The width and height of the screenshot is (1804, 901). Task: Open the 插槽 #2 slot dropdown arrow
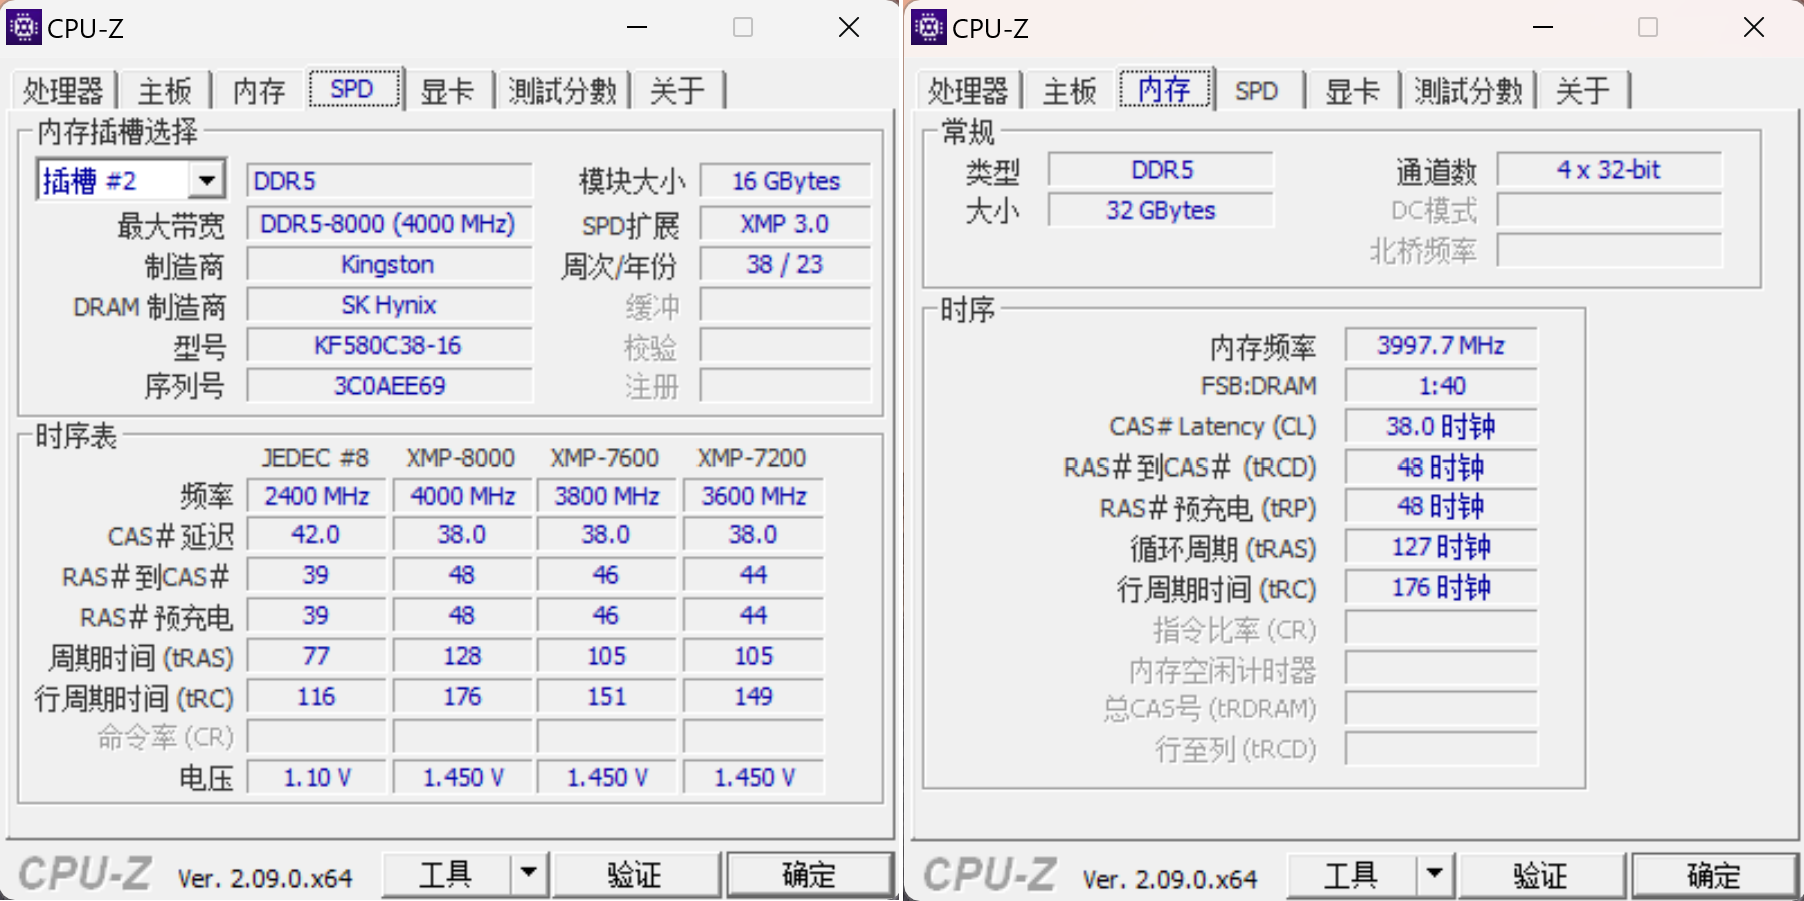tap(207, 181)
